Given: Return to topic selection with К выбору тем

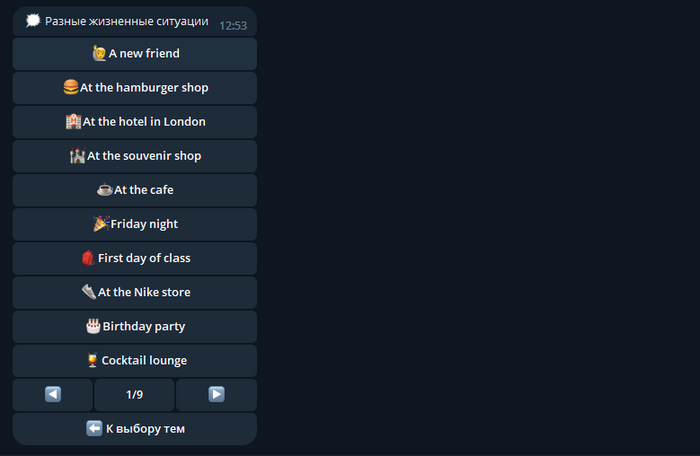Looking at the screenshot, I should coord(135,429).
